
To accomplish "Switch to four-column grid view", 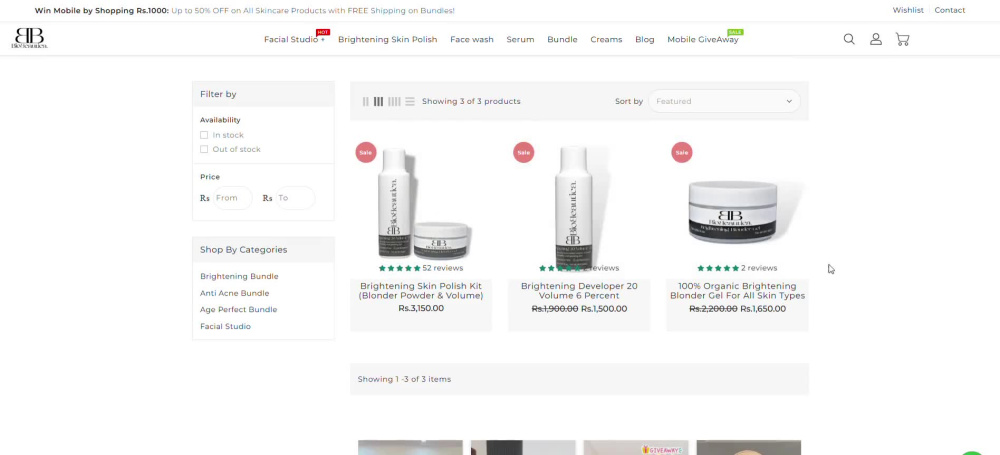I will tap(394, 101).
